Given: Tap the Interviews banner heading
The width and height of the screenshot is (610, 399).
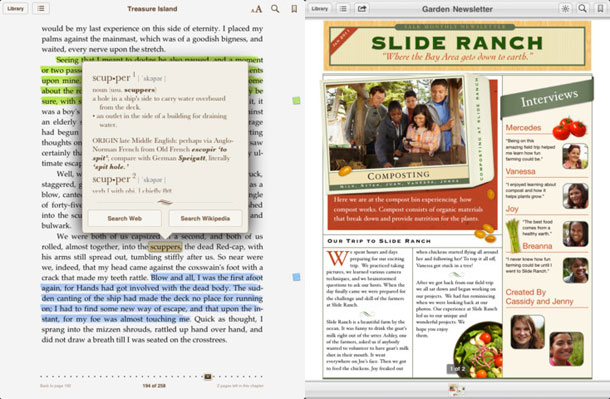Looking at the screenshot, I should [549, 98].
